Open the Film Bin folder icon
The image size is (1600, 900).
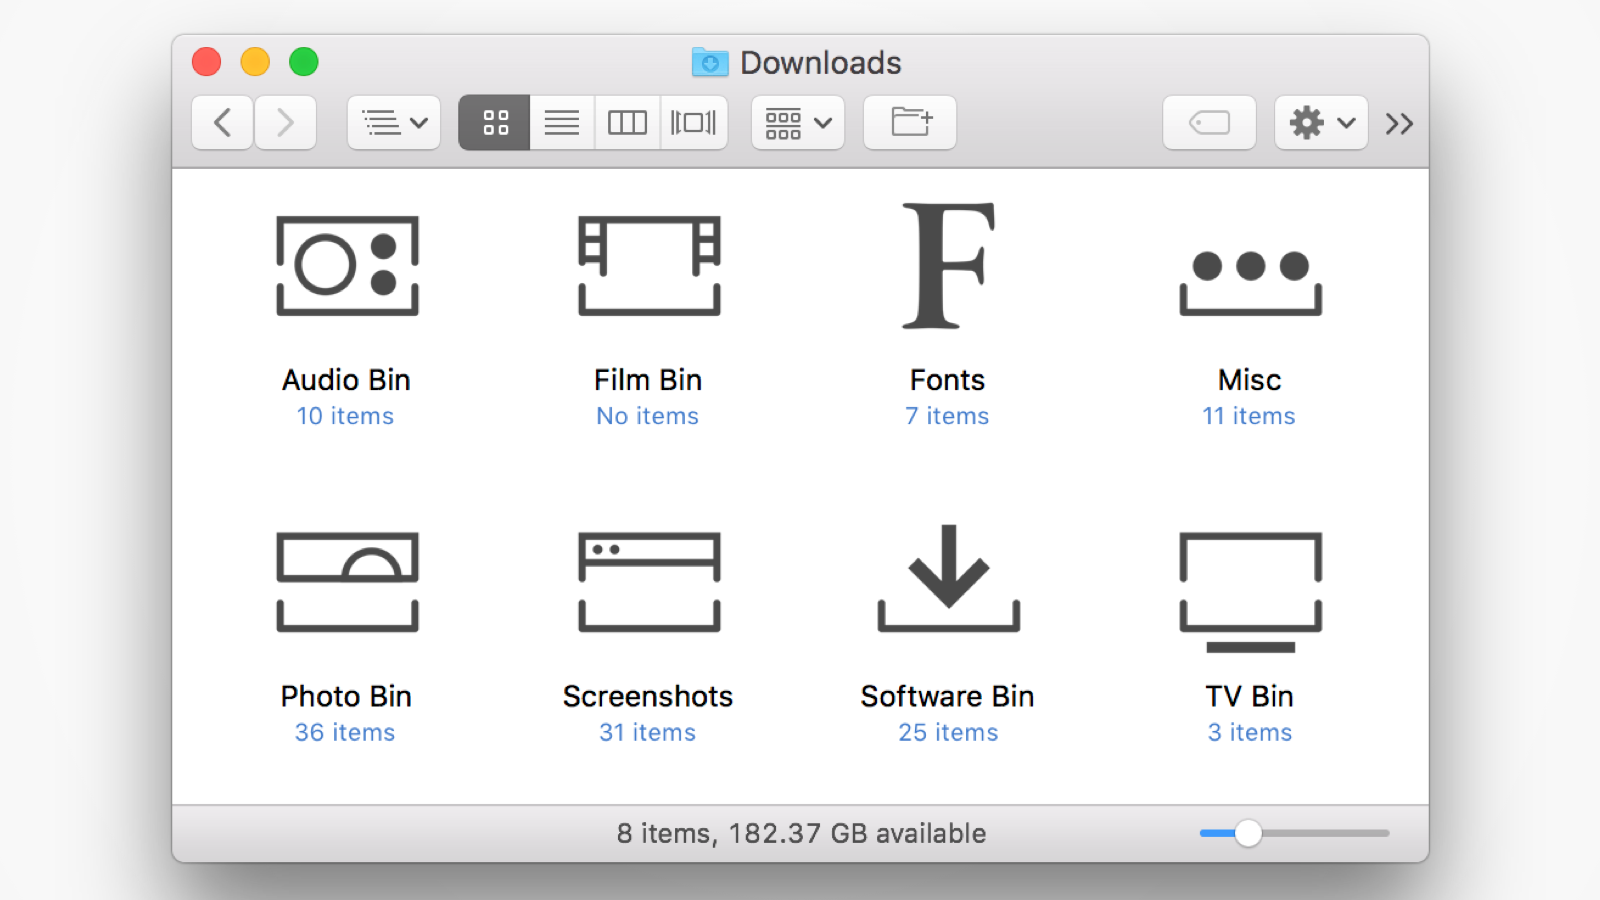[649, 266]
